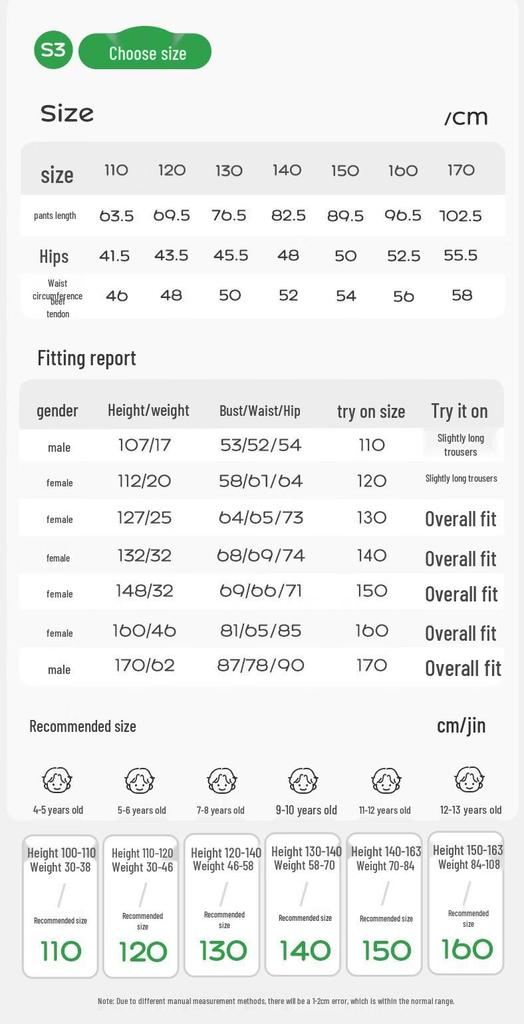Choose the recommended size 130 card
524x1024 pixels.
point(222,905)
